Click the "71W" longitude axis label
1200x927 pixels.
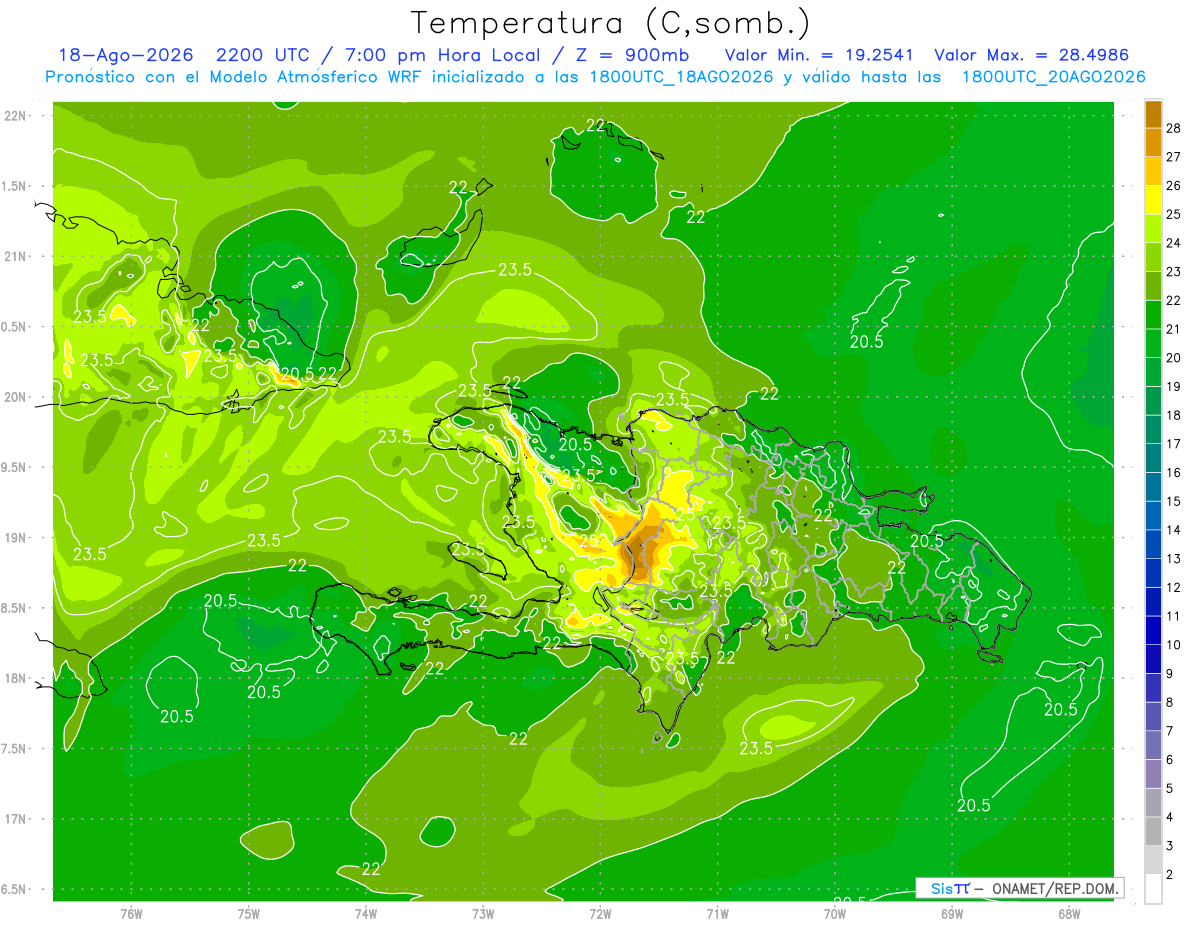717,913
